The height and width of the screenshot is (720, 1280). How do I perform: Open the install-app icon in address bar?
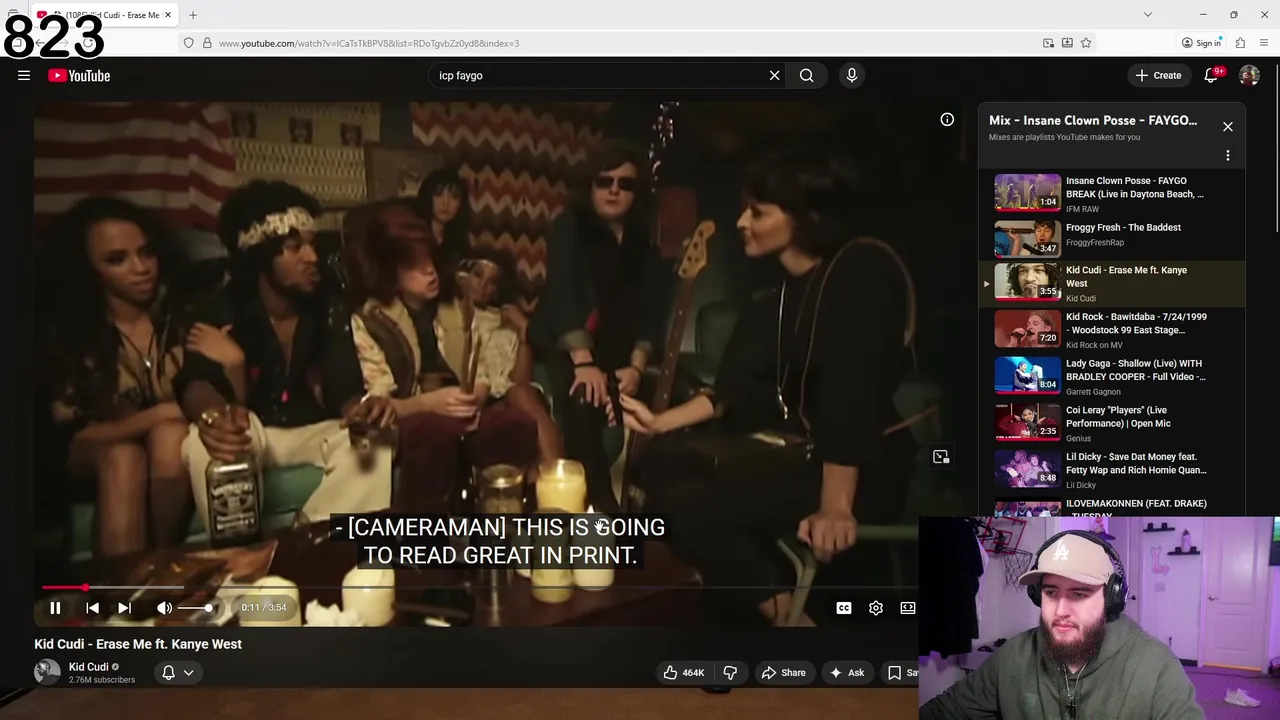1067,43
